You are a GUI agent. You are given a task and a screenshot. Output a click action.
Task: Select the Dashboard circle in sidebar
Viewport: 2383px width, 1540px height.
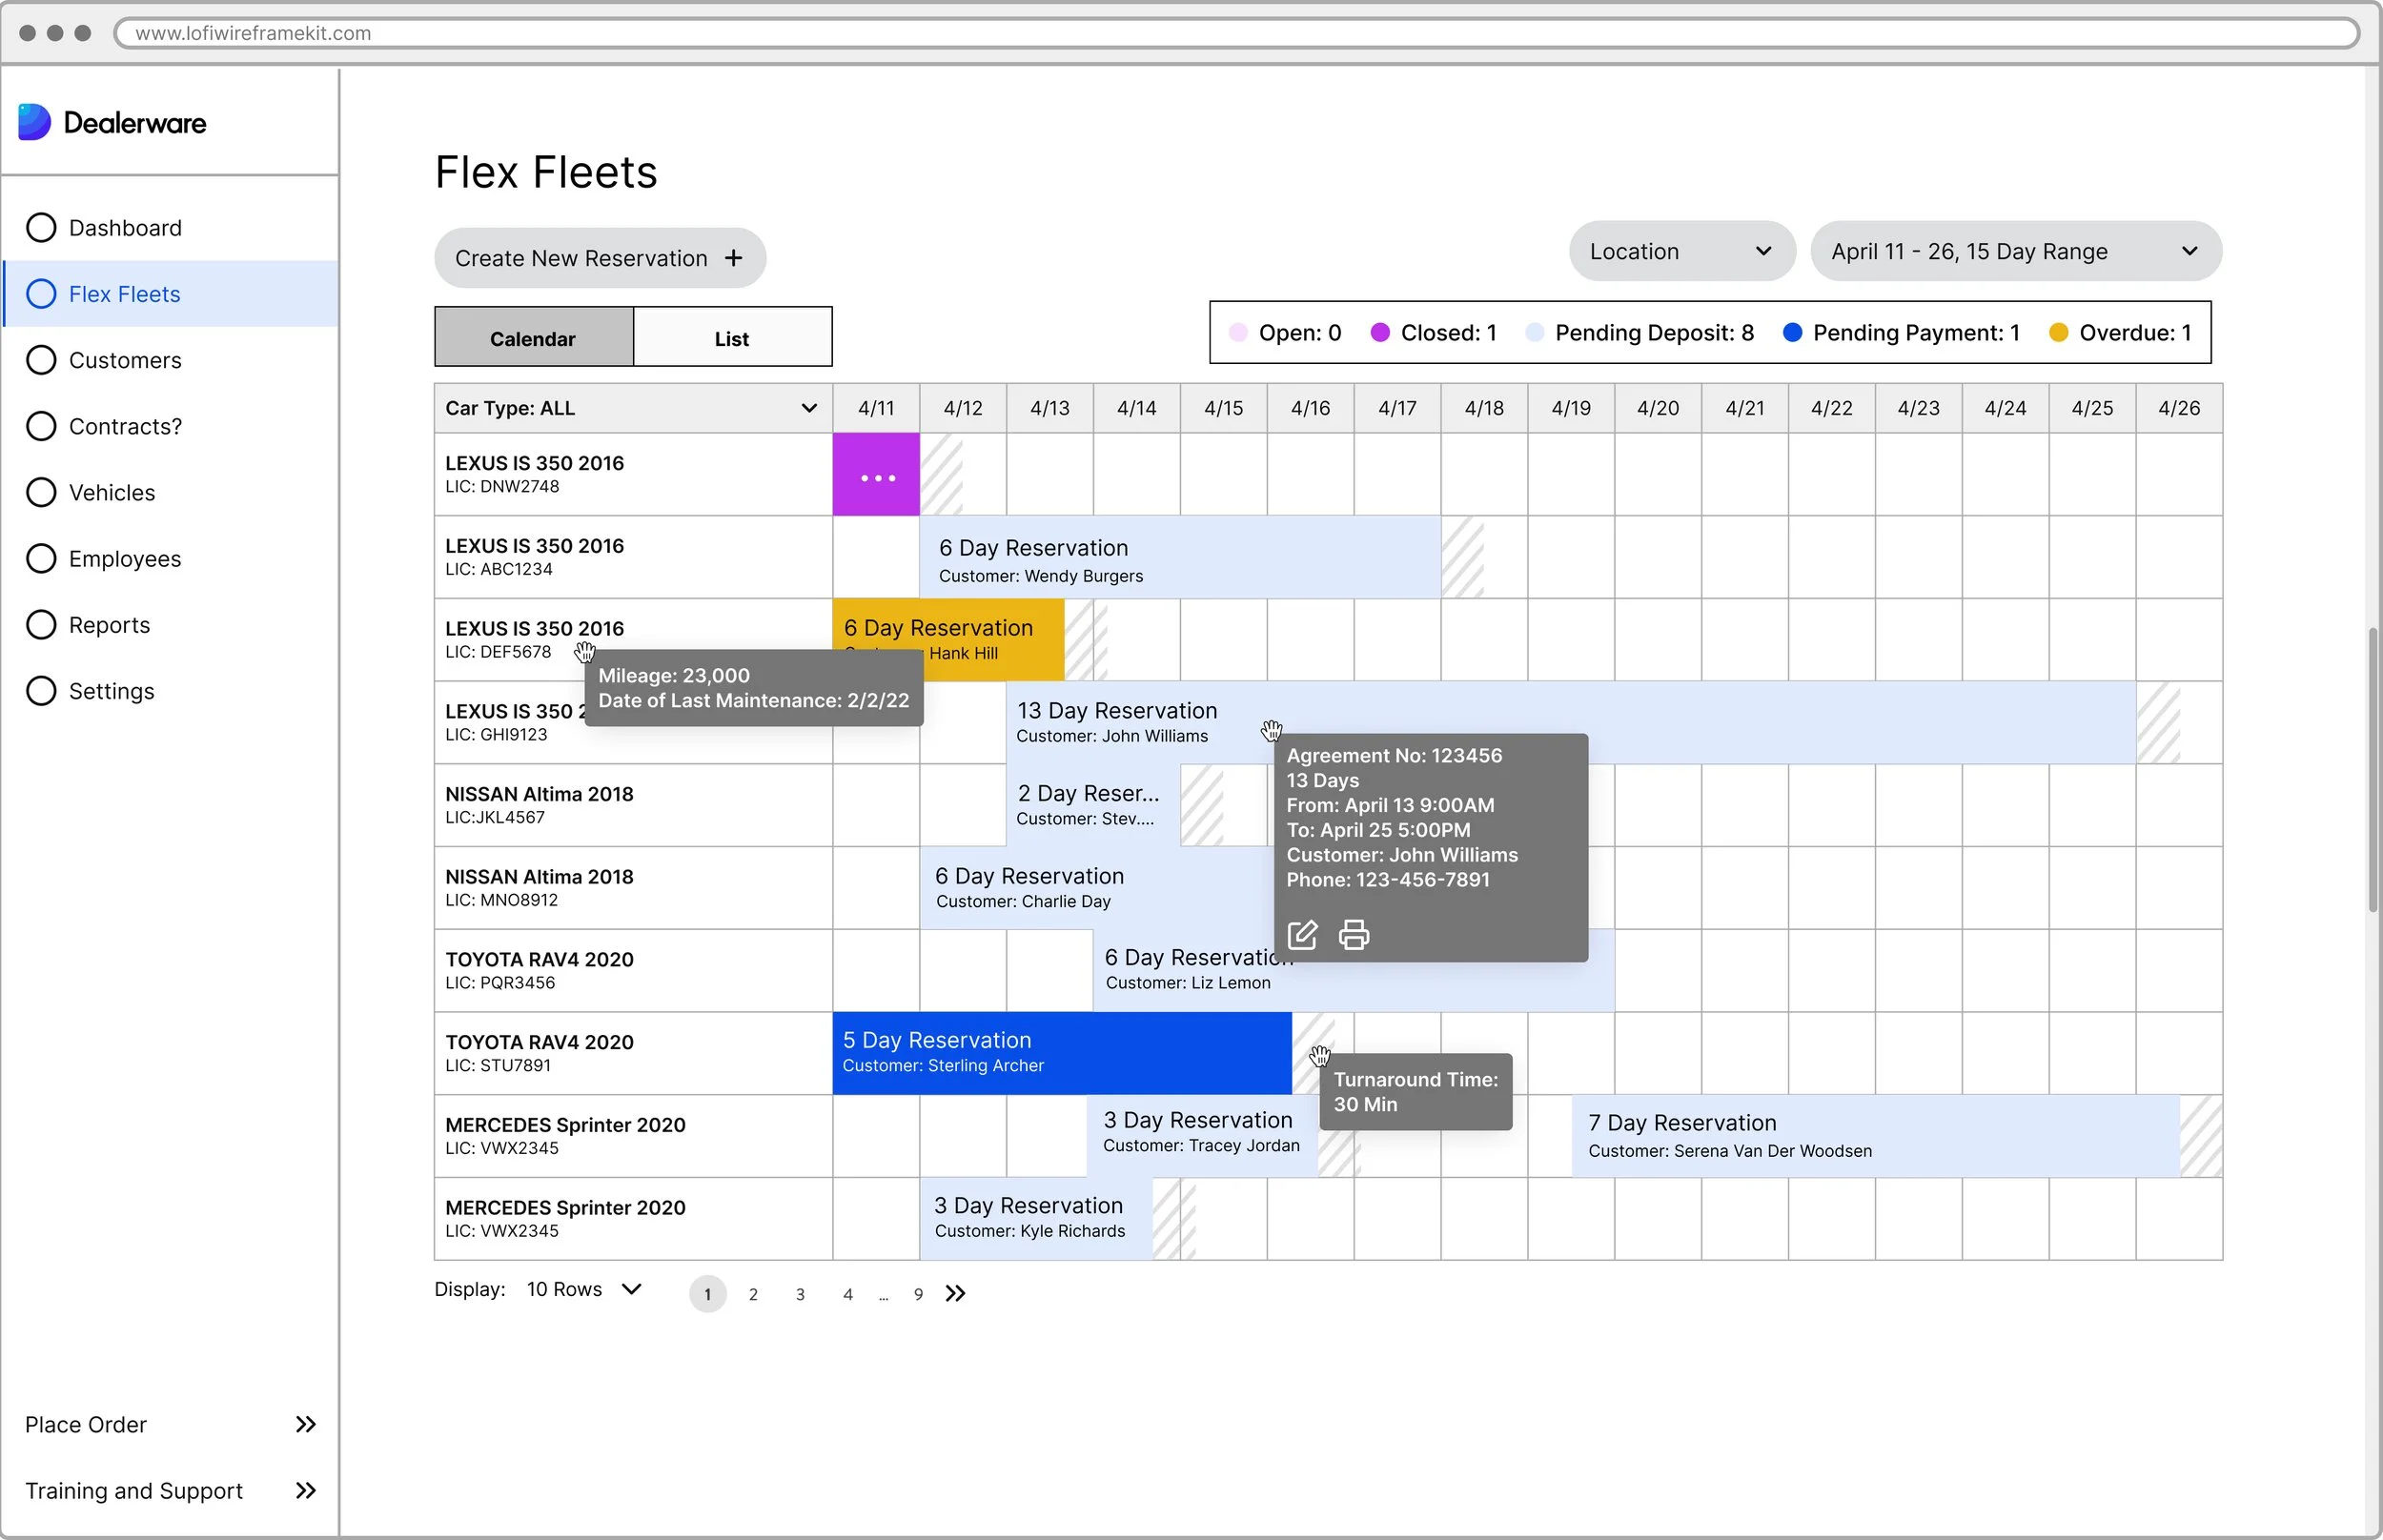pos(41,228)
